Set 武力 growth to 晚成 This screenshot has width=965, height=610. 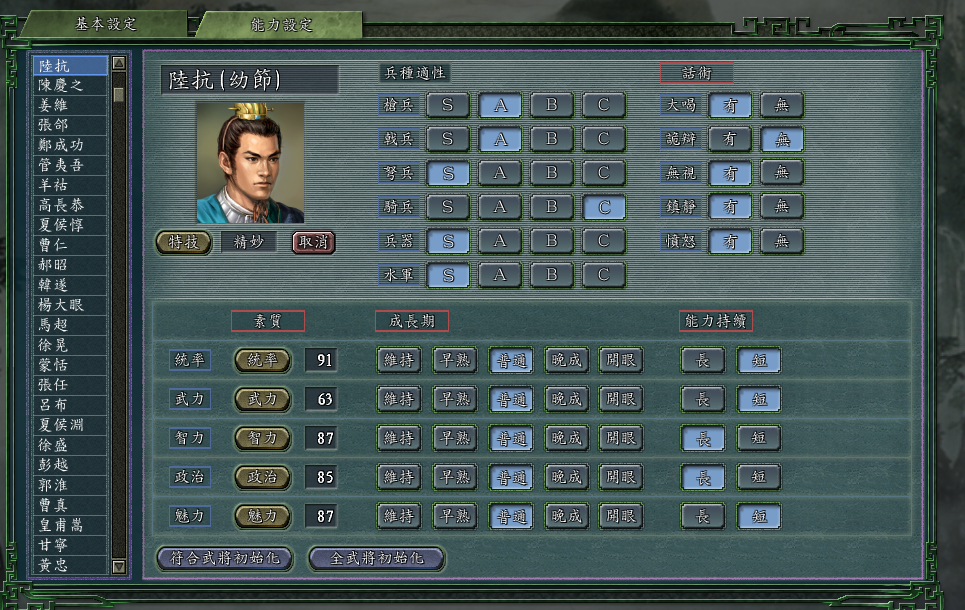tap(567, 399)
